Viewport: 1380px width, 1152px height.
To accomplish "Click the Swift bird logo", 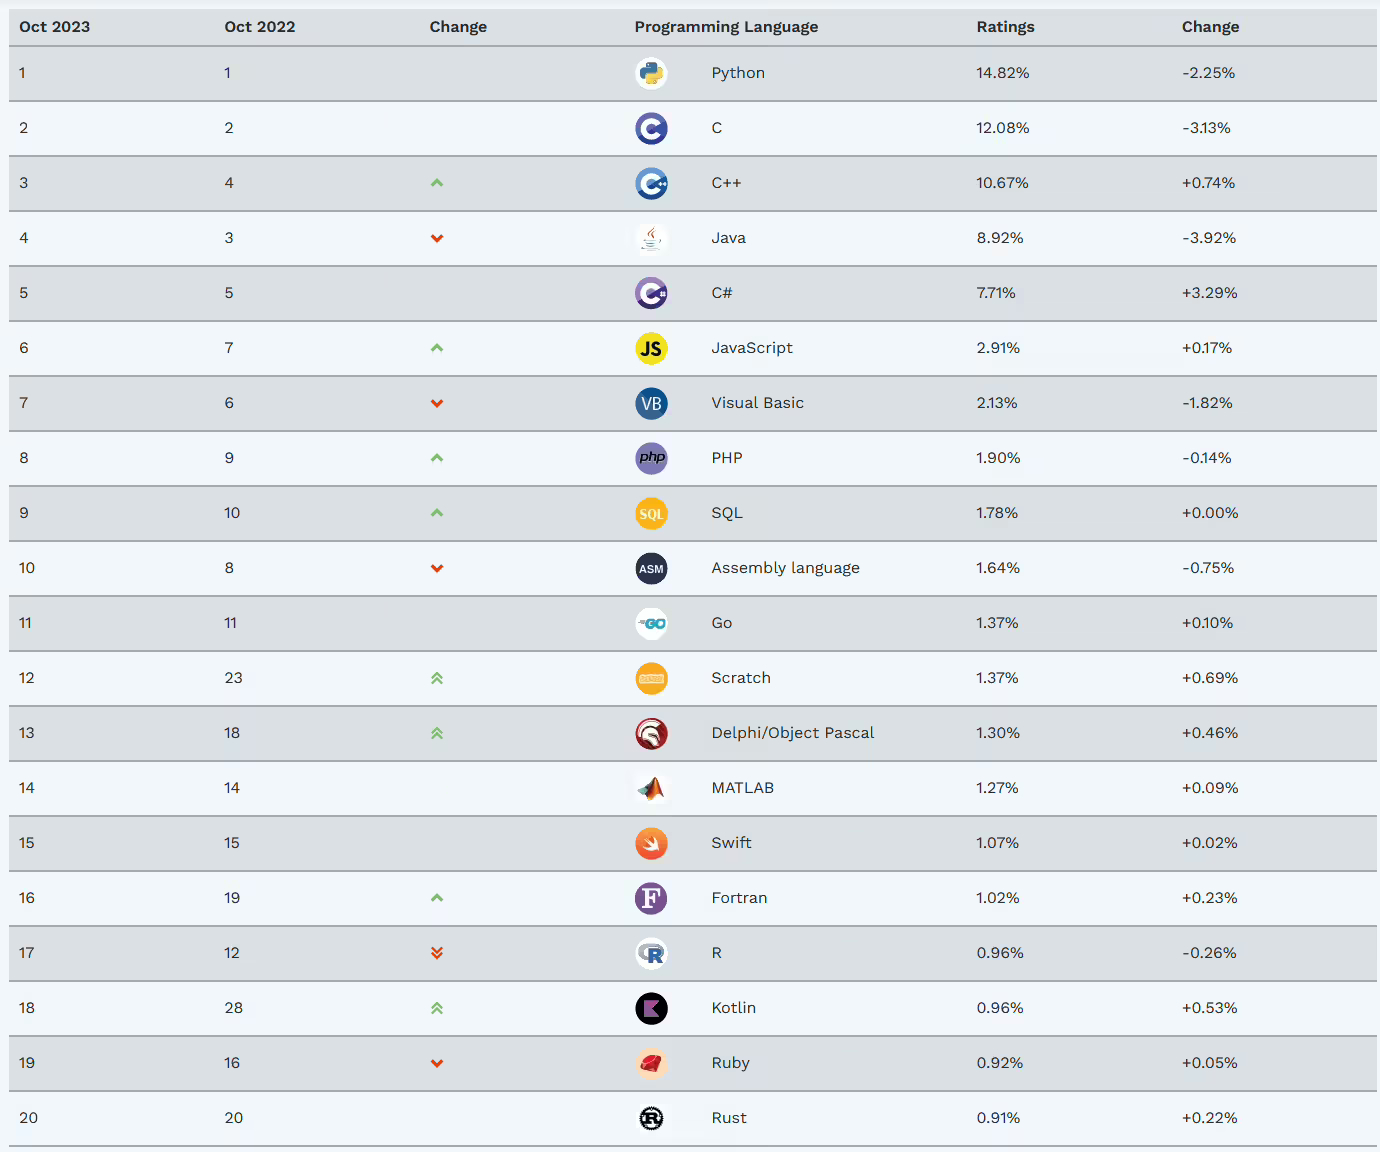I will click(651, 843).
